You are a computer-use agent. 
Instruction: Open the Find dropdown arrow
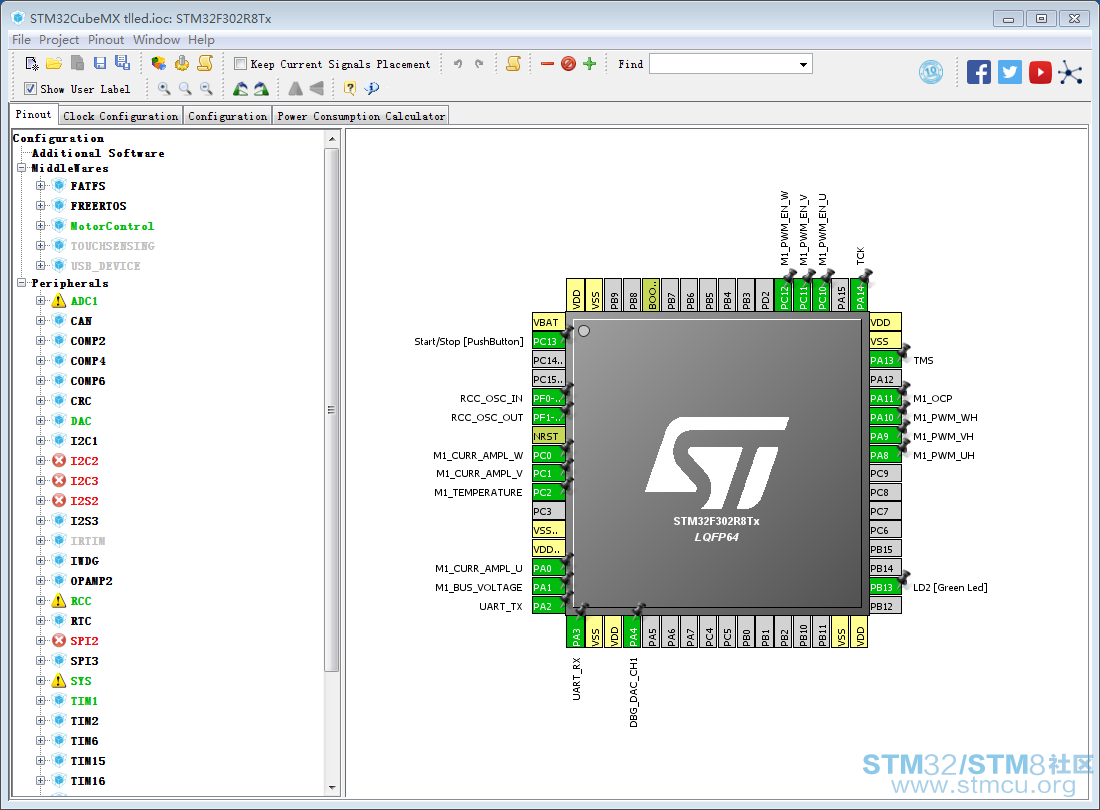click(x=803, y=65)
